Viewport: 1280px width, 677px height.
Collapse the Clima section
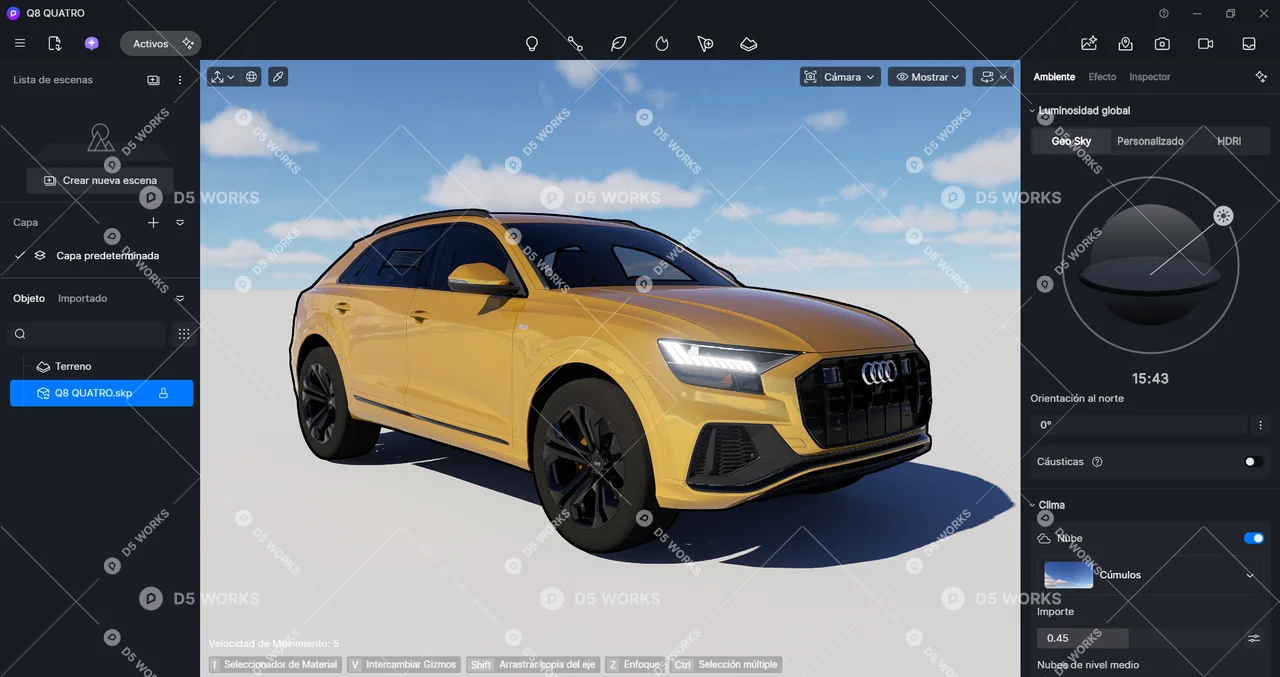(1032, 505)
